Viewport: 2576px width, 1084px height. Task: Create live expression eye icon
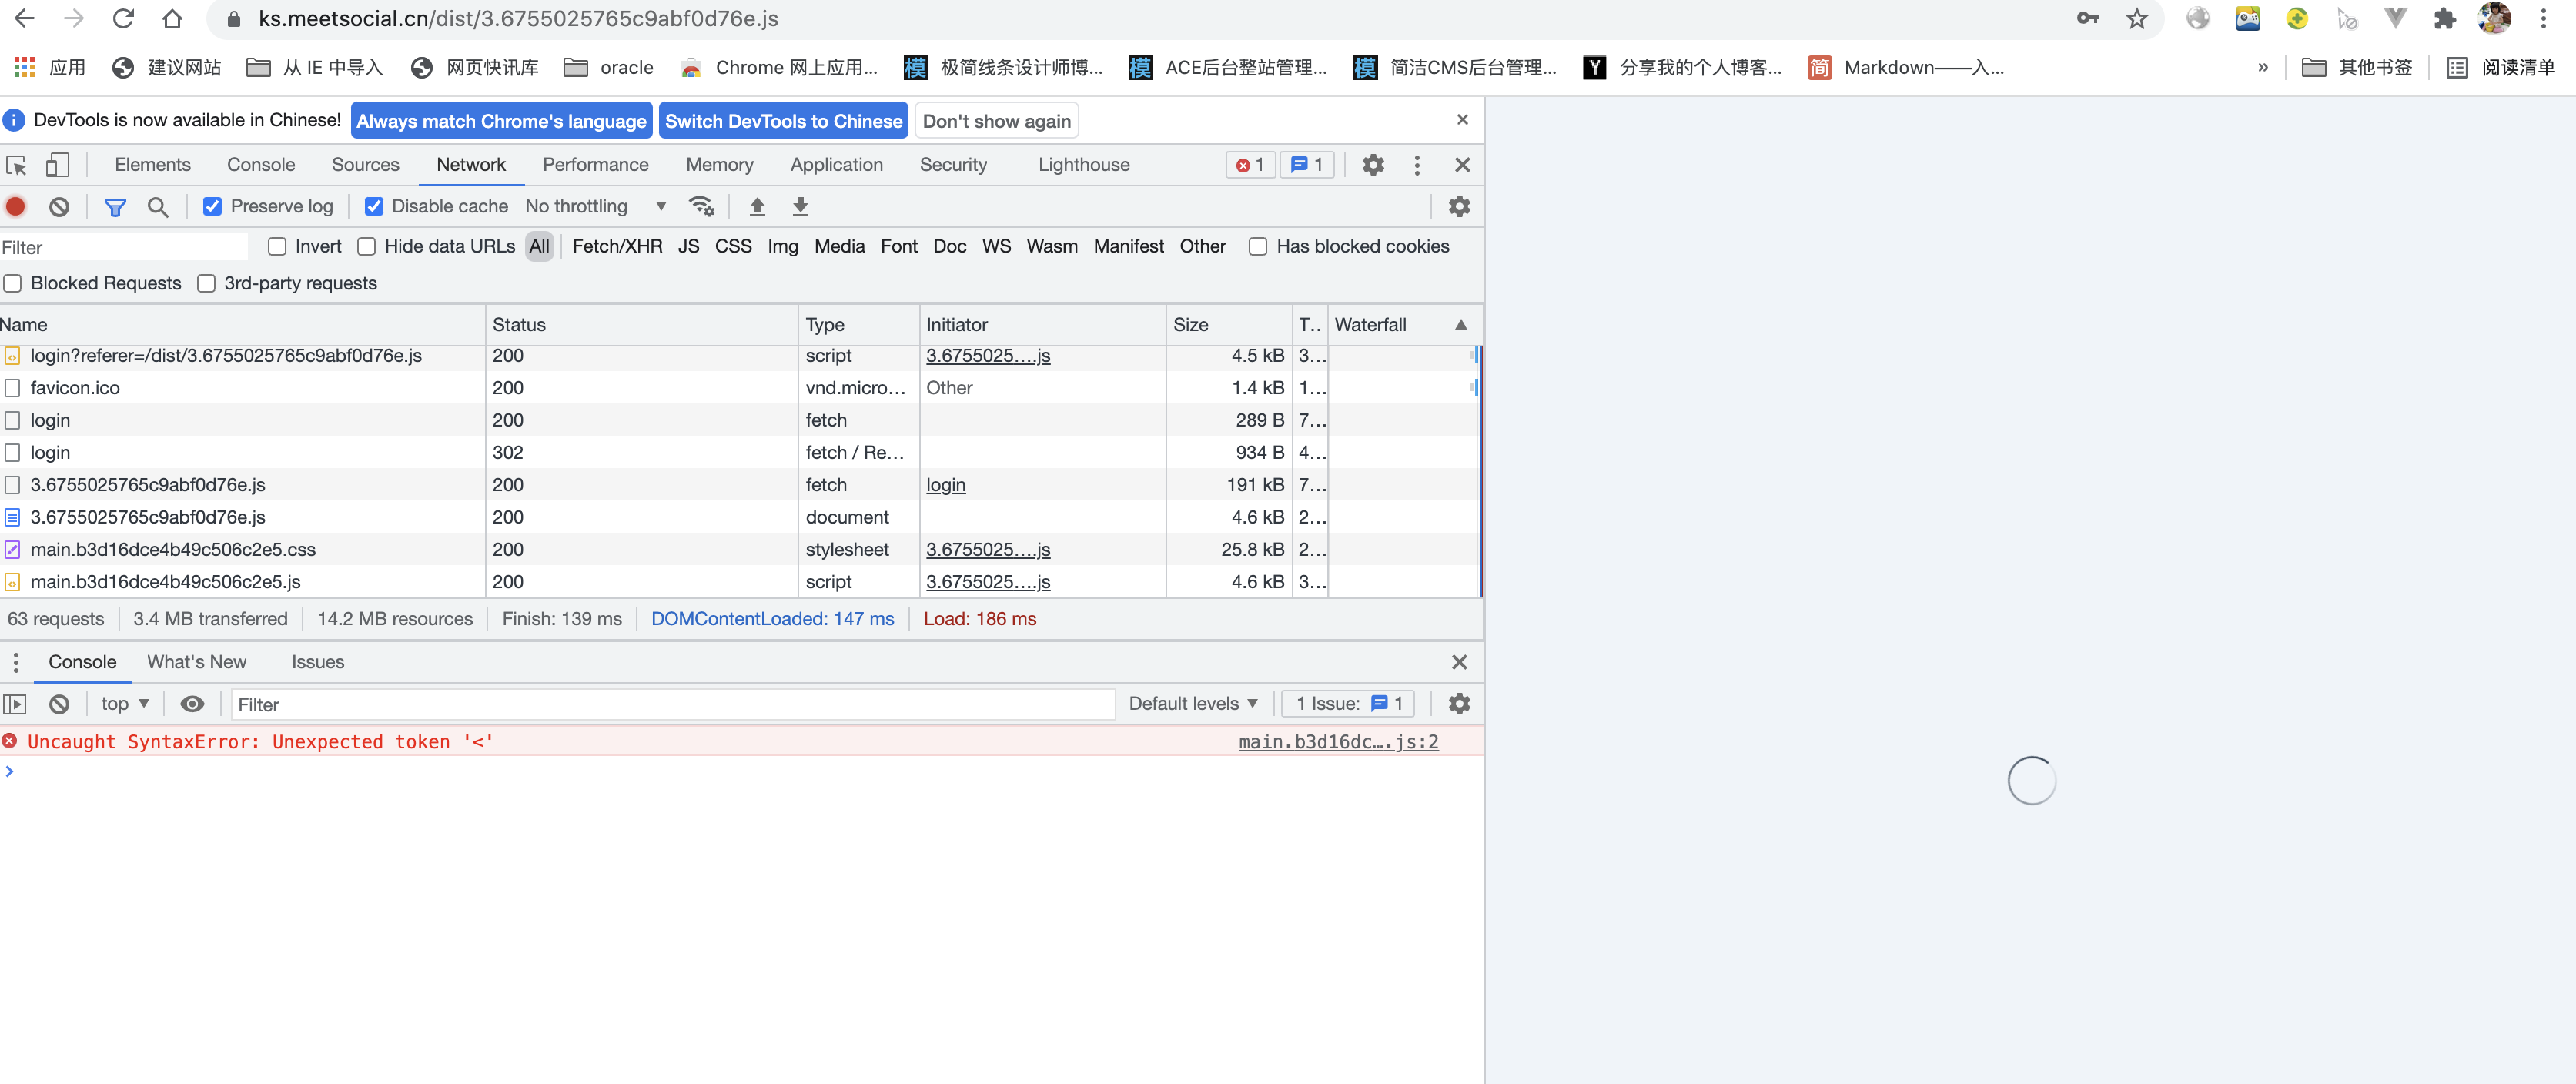[x=192, y=705]
